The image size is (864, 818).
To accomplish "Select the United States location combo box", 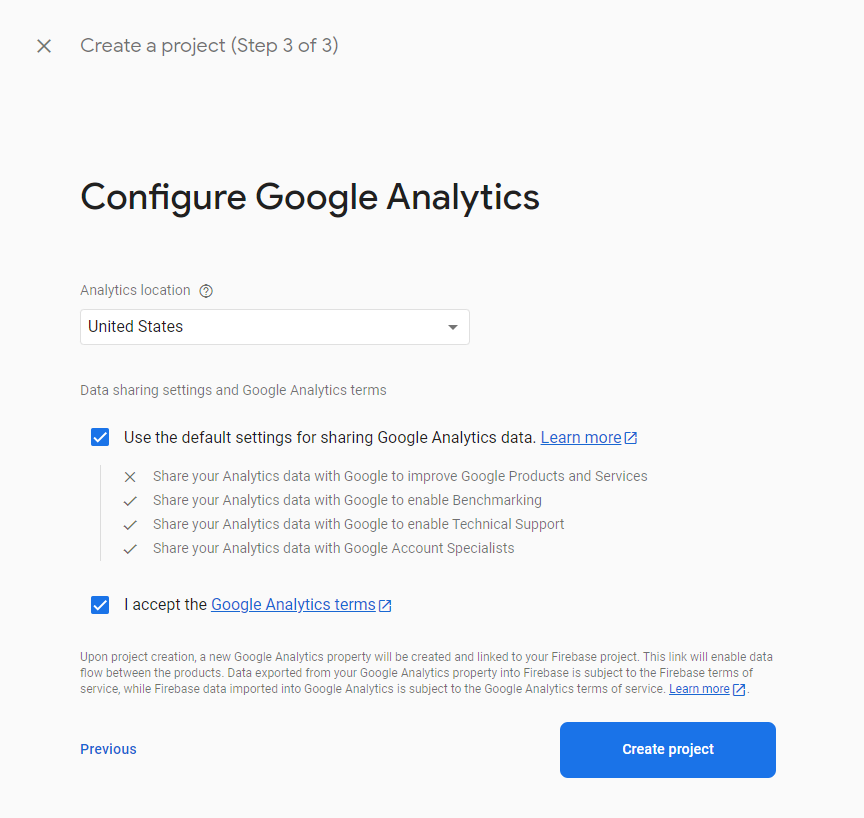I will click(275, 327).
